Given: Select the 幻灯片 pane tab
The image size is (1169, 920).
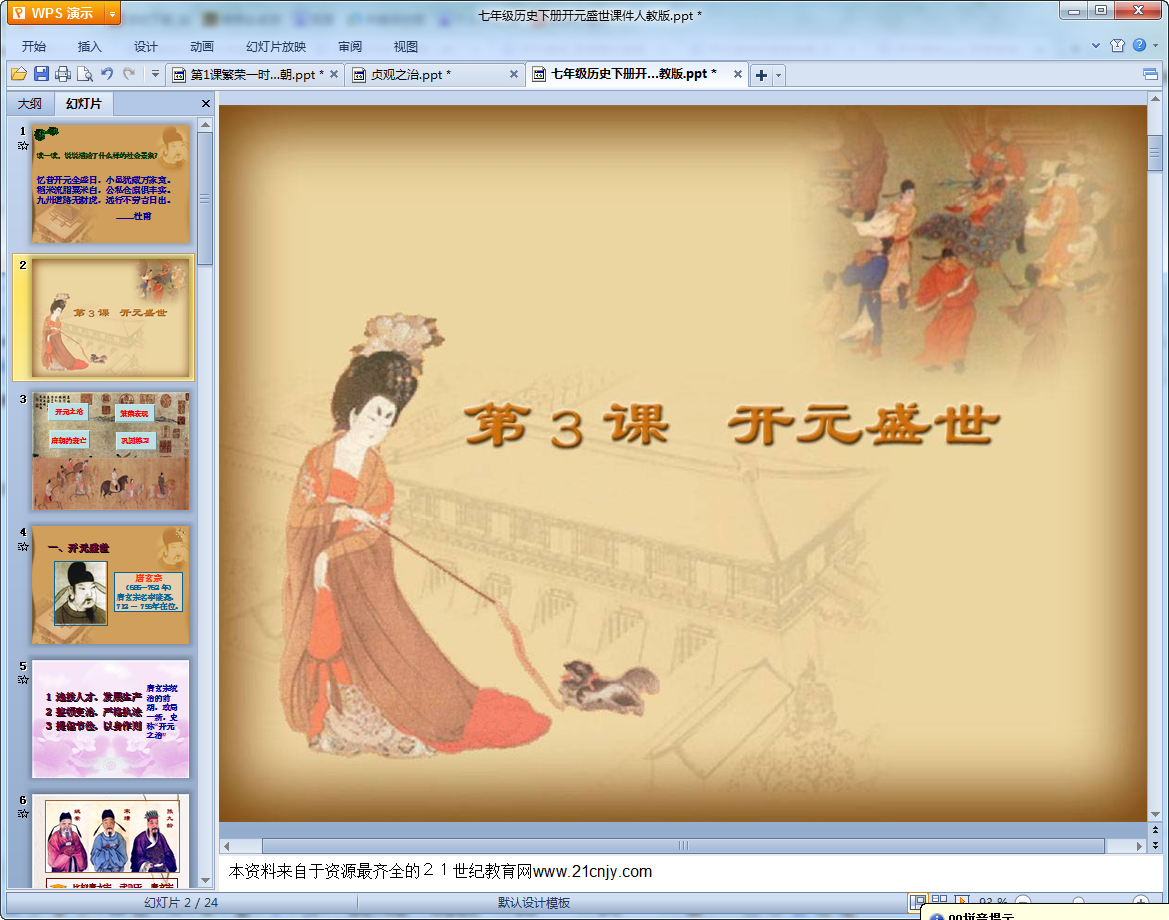Looking at the screenshot, I should point(84,104).
